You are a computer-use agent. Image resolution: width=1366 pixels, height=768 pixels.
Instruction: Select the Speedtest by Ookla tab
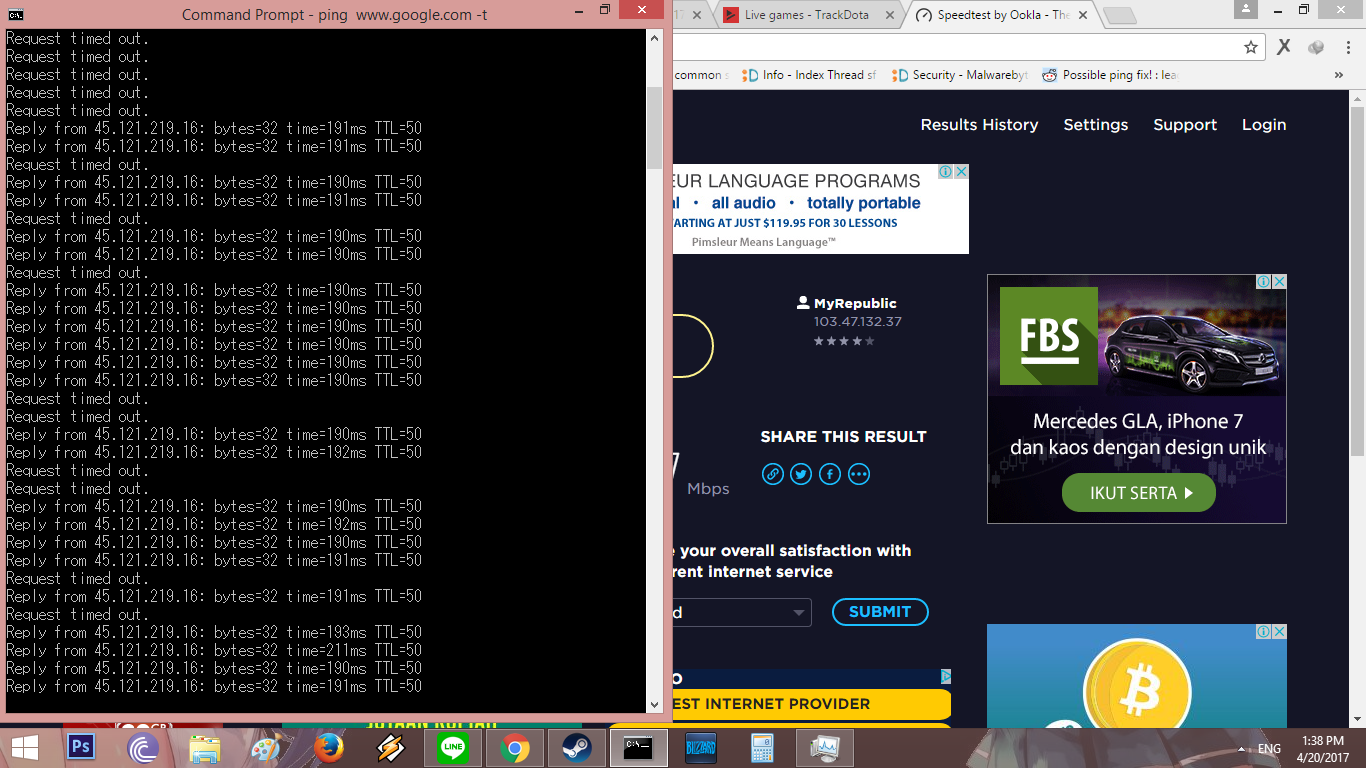1002,15
